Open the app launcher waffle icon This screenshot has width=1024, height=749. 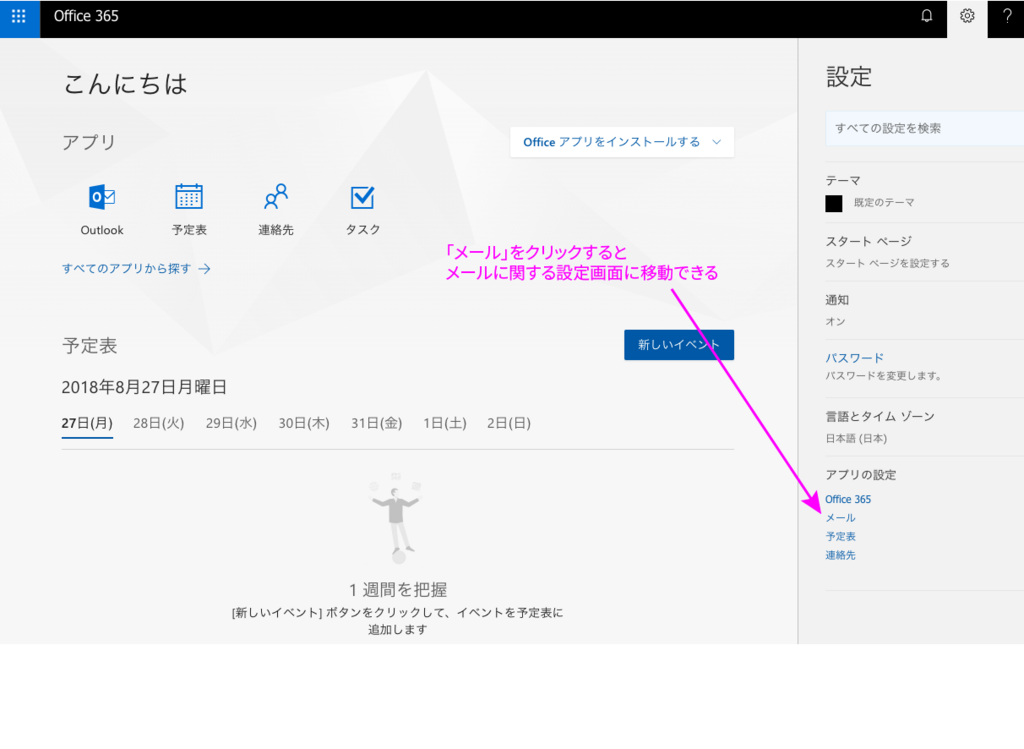tap(19, 16)
